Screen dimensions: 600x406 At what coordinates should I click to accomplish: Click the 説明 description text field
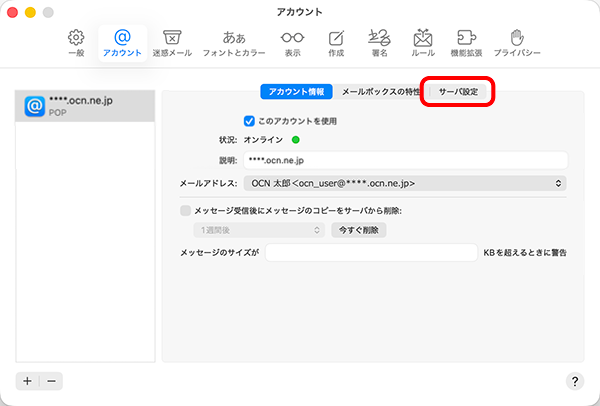(x=405, y=160)
